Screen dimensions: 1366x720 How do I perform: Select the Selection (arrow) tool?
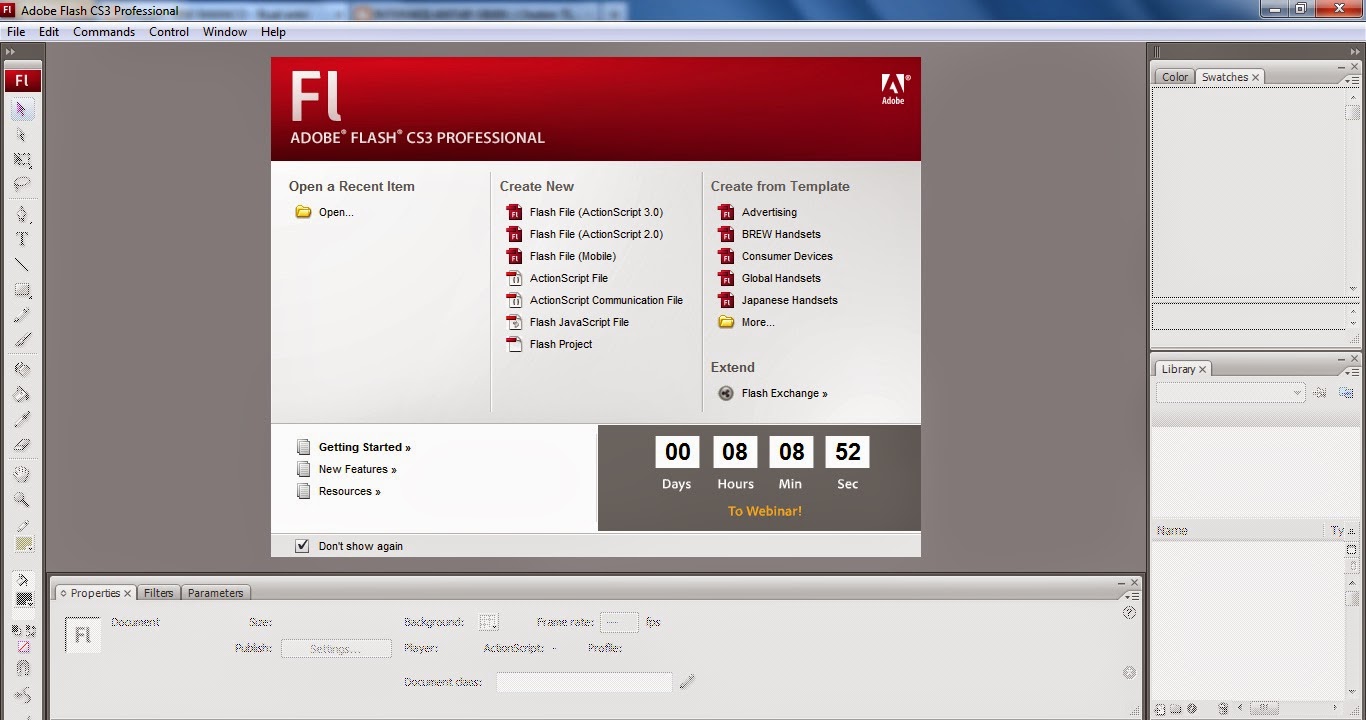[22, 109]
